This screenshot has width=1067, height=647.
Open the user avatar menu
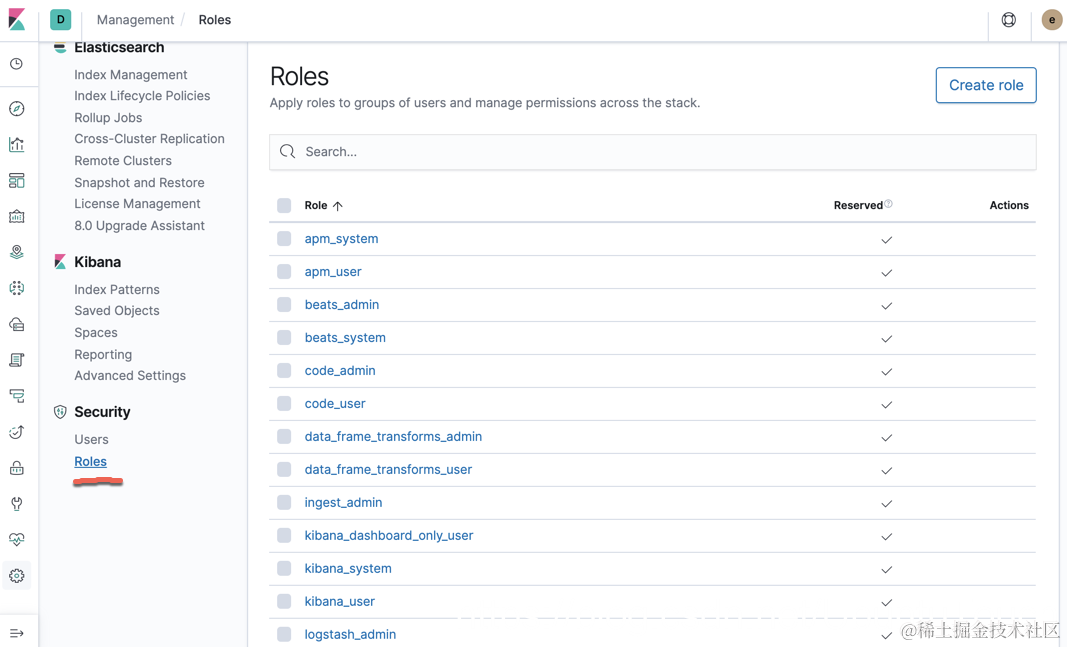click(1051, 20)
